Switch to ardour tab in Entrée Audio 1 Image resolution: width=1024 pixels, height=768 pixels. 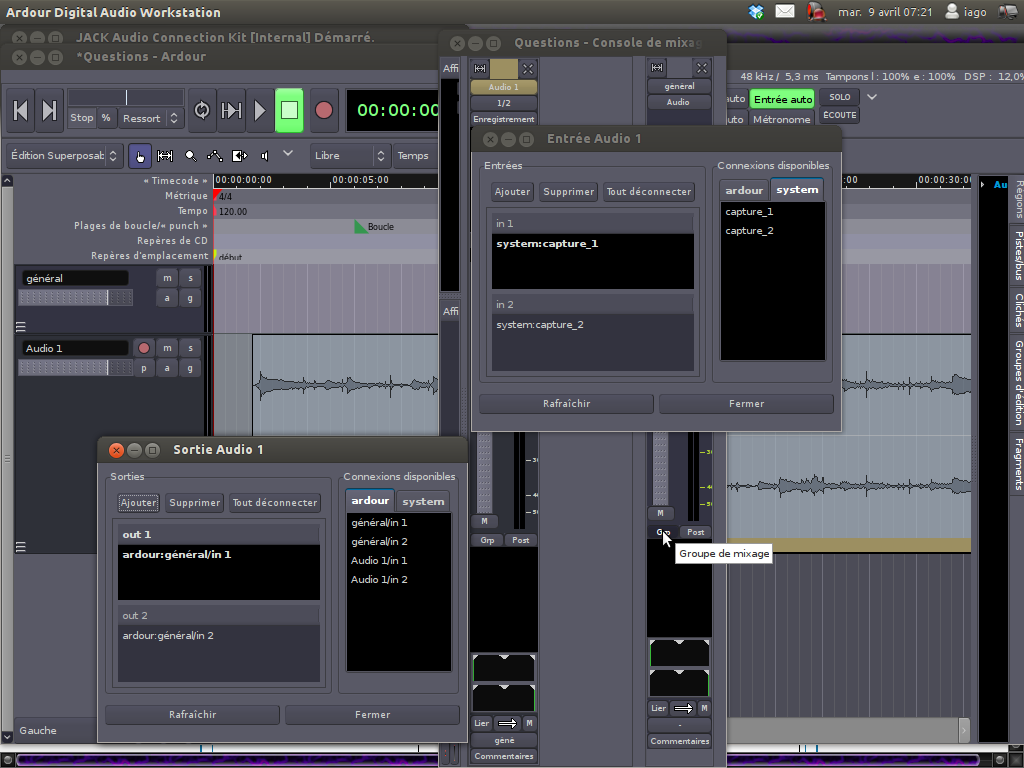point(744,190)
